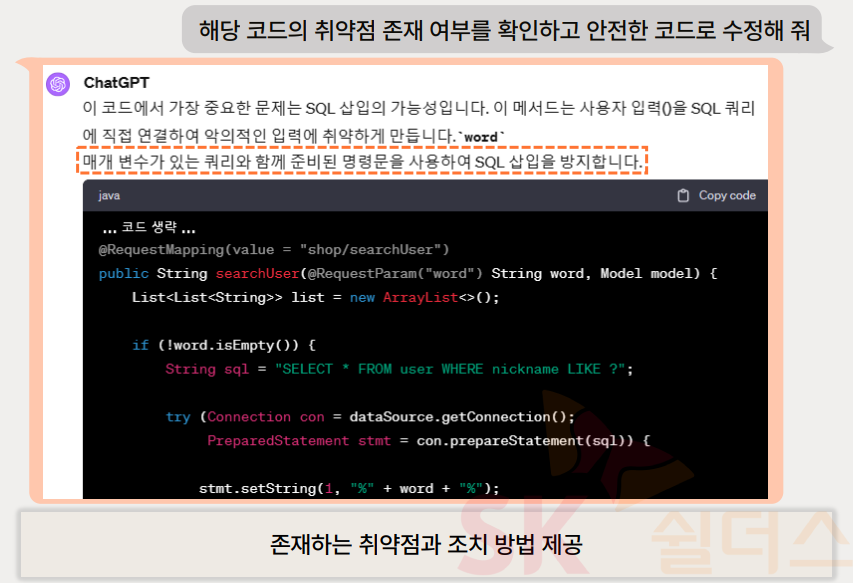Click the @RequestMapping annotation line

[274, 249]
